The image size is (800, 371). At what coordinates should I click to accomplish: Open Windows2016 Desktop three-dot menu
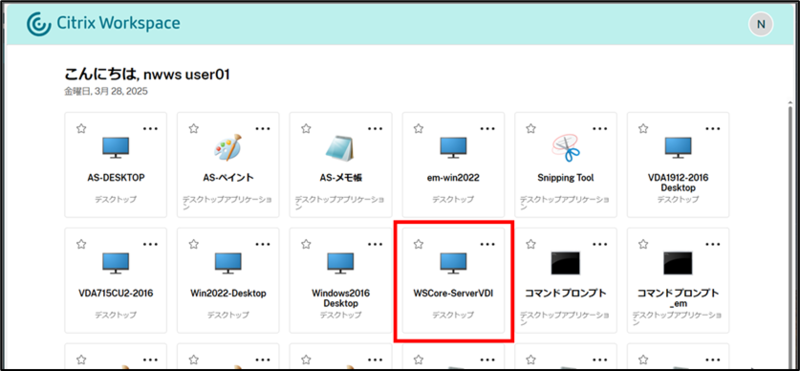376,244
